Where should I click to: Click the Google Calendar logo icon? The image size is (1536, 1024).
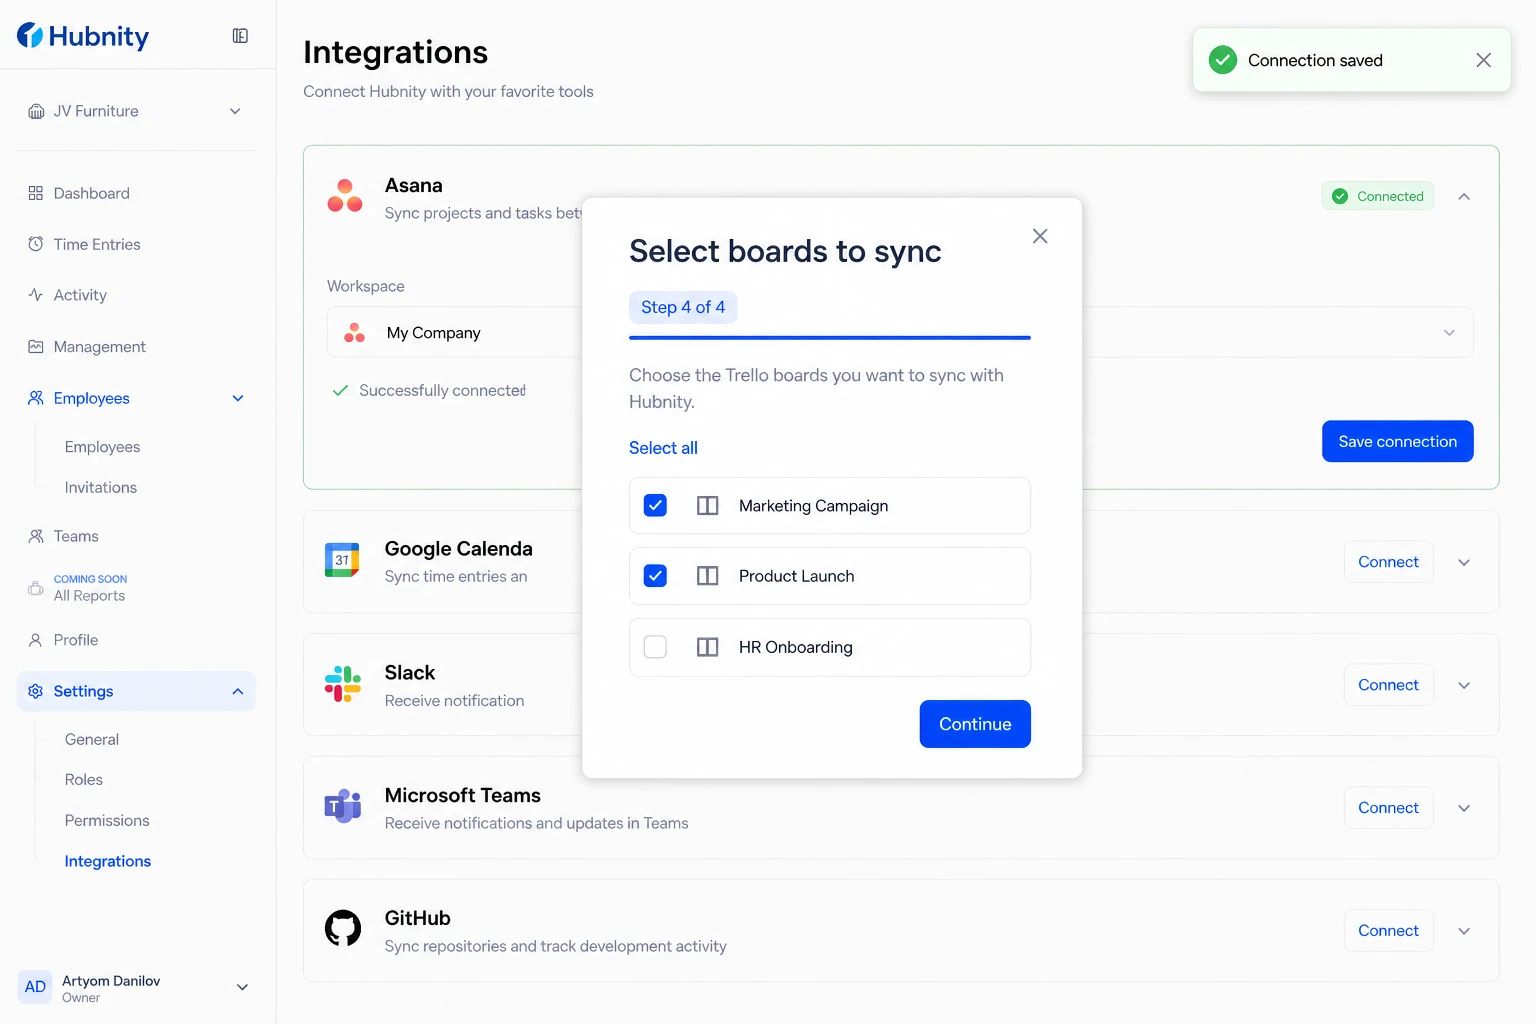pyautogui.click(x=343, y=560)
